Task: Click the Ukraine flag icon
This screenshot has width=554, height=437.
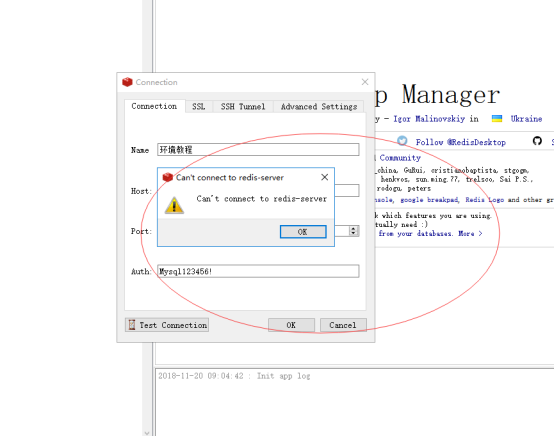Action: point(497,119)
